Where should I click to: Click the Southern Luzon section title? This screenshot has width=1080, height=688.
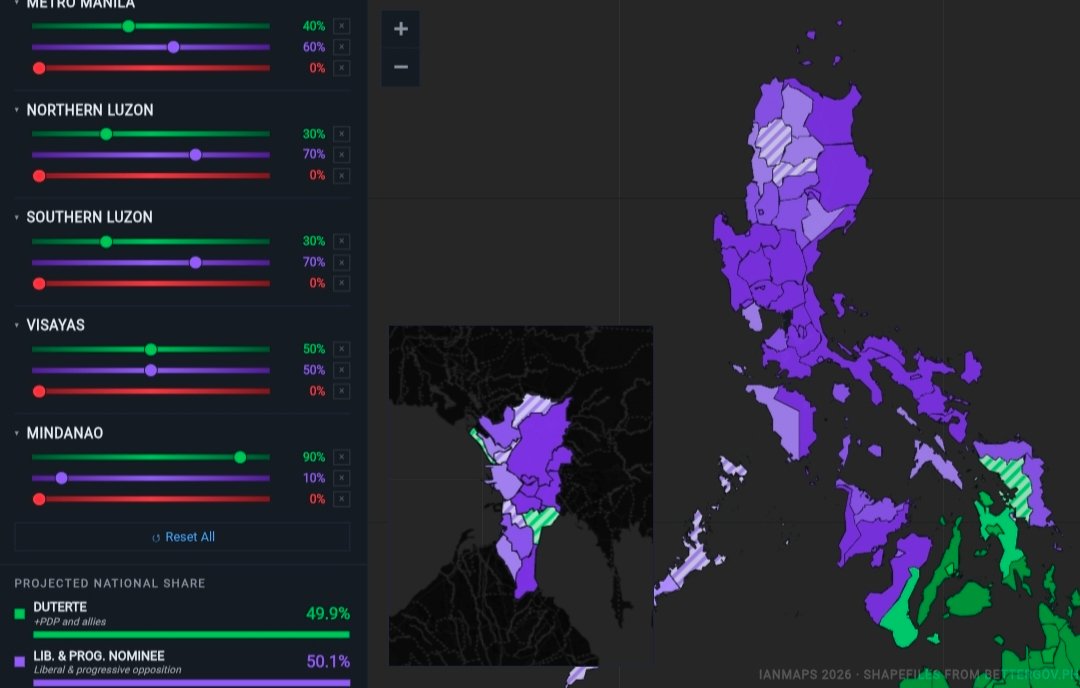(x=90, y=218)
